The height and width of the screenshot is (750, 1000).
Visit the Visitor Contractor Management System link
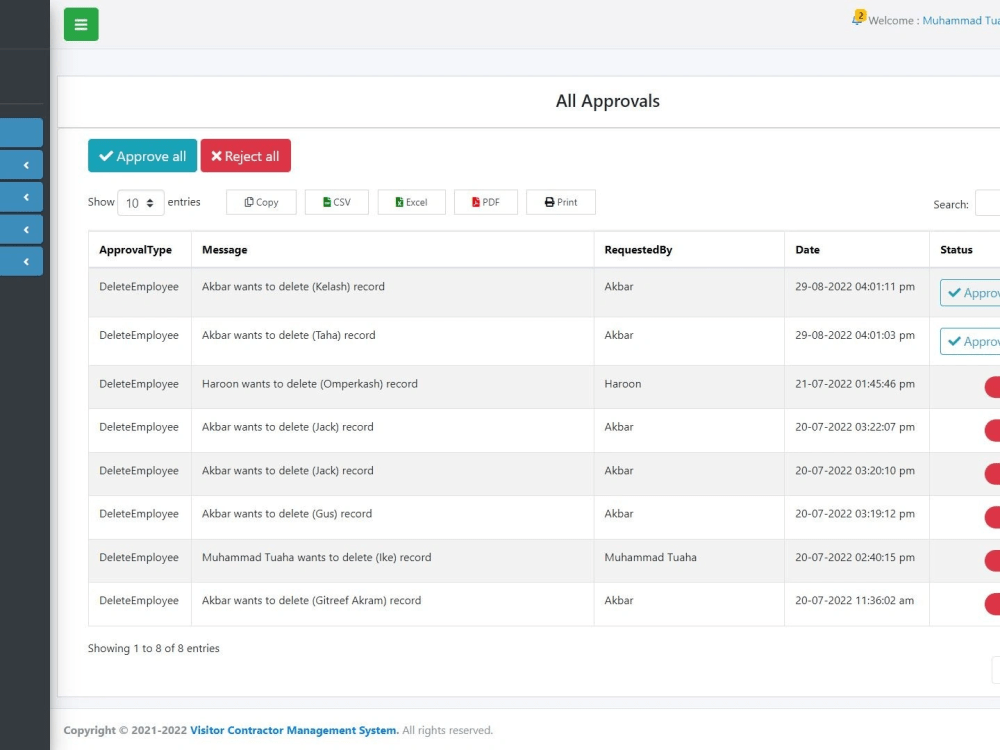[x=292, y=730]
